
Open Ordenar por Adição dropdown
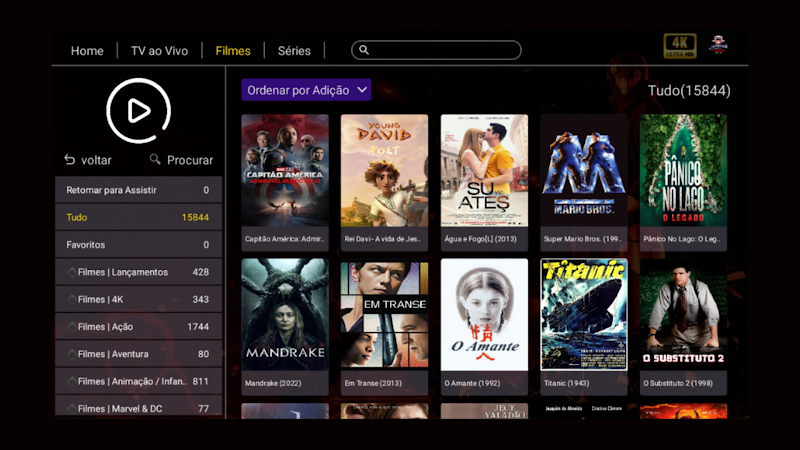[306, 90]
